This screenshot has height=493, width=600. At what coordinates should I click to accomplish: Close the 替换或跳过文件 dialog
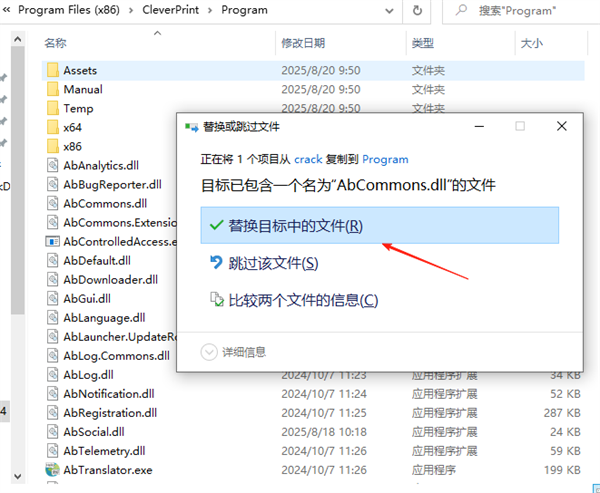pyautogui.click(x=562, y=126)
